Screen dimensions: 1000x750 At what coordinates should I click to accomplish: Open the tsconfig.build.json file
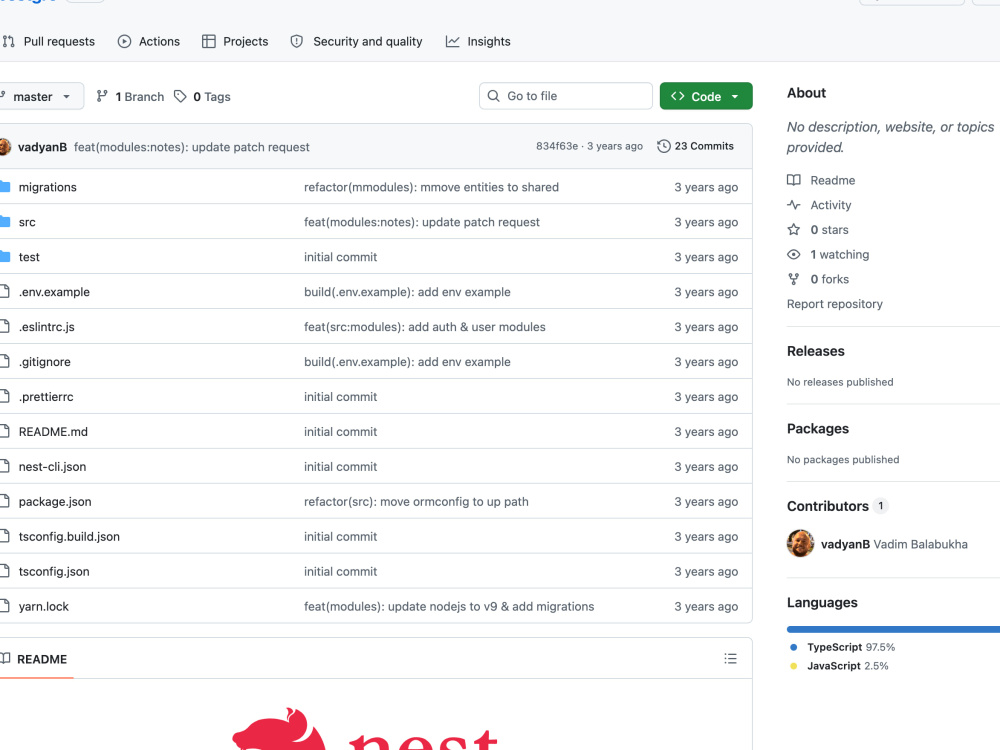(70, 536)
